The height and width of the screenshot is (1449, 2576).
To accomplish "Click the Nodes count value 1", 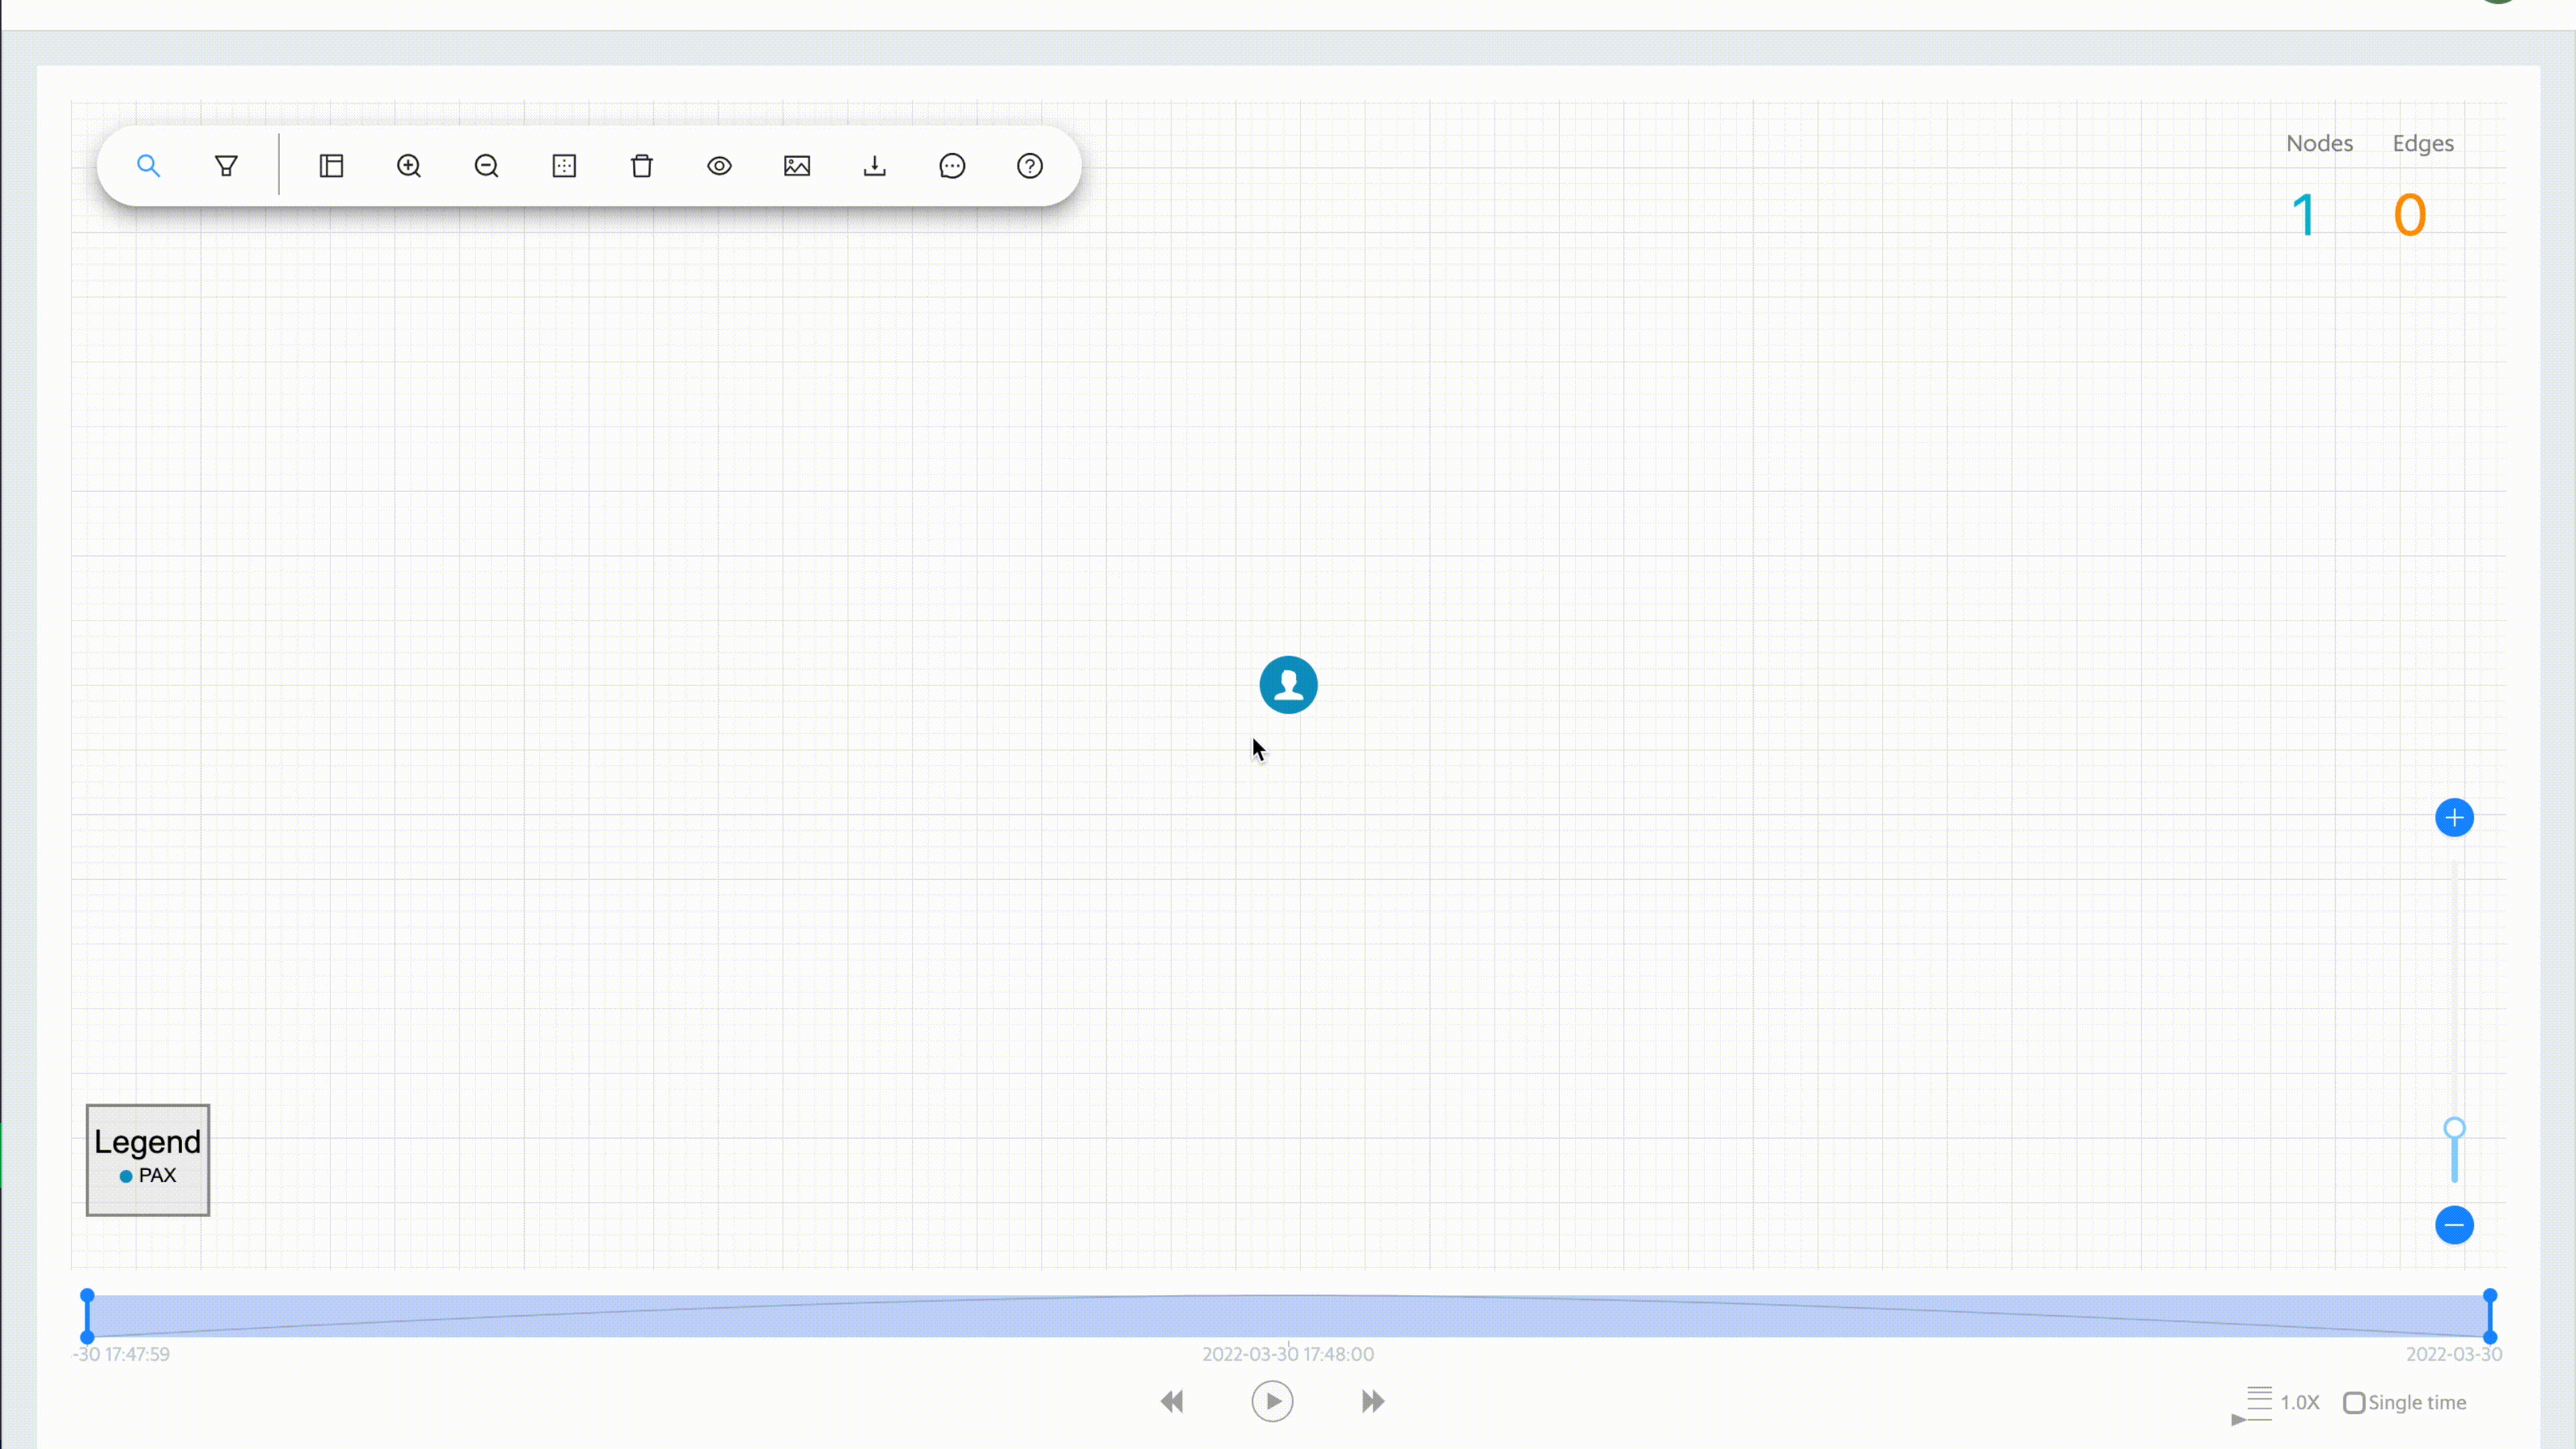I will coord(2304,215).
